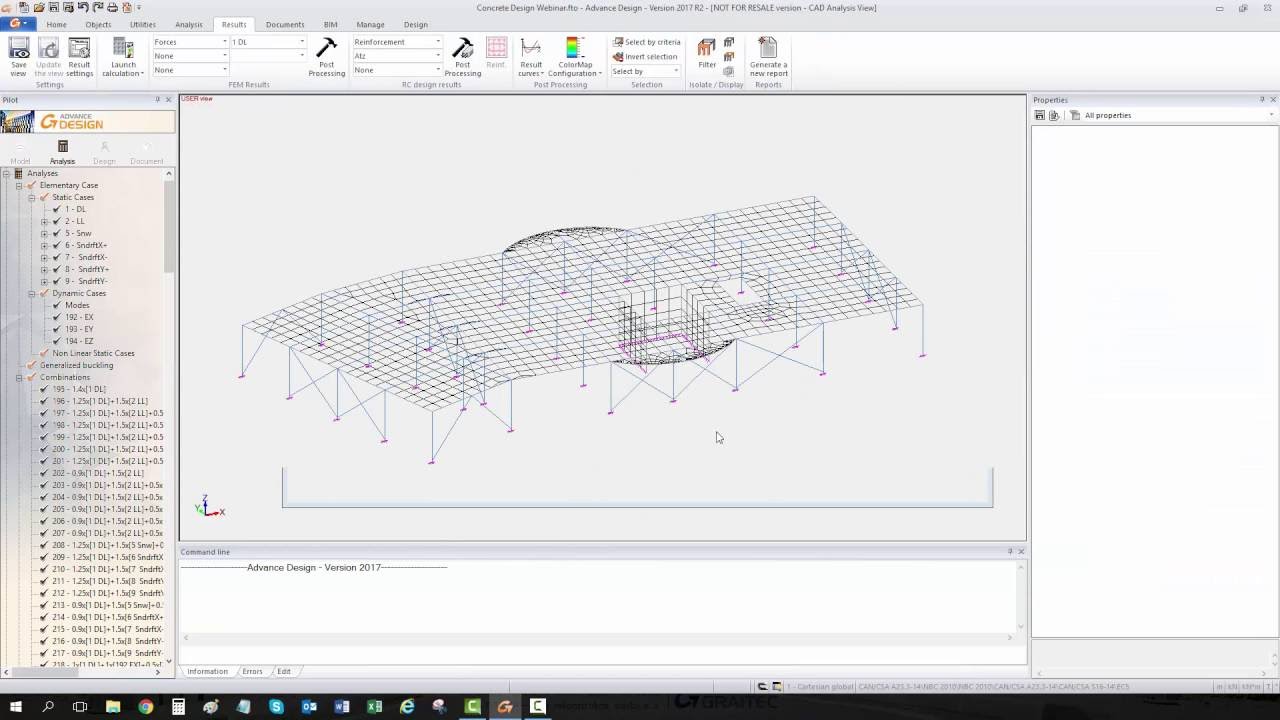Select combination 202 - 0.9x[1 DL]+1.5x[2 LL]
Viewport: 1280px width, 720px height.
(98, 473)
